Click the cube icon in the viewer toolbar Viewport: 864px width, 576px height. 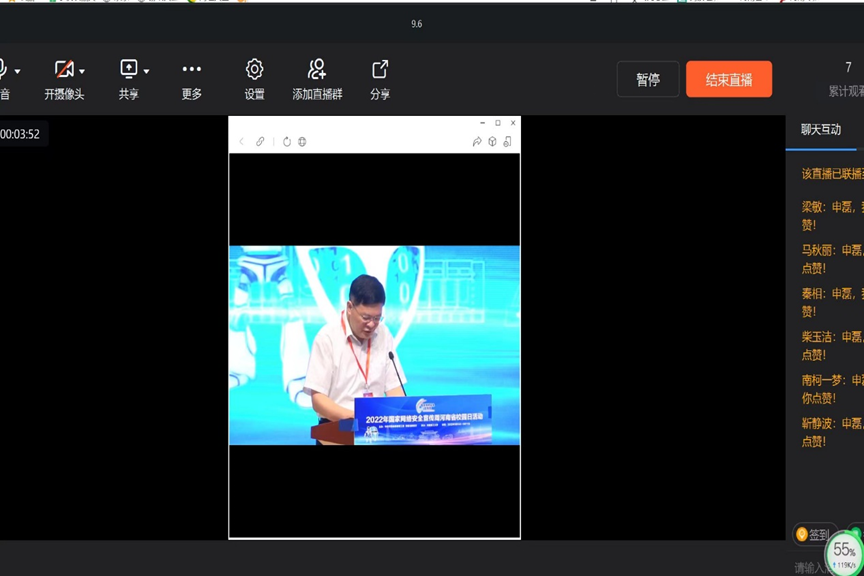[x=492, y=142]
